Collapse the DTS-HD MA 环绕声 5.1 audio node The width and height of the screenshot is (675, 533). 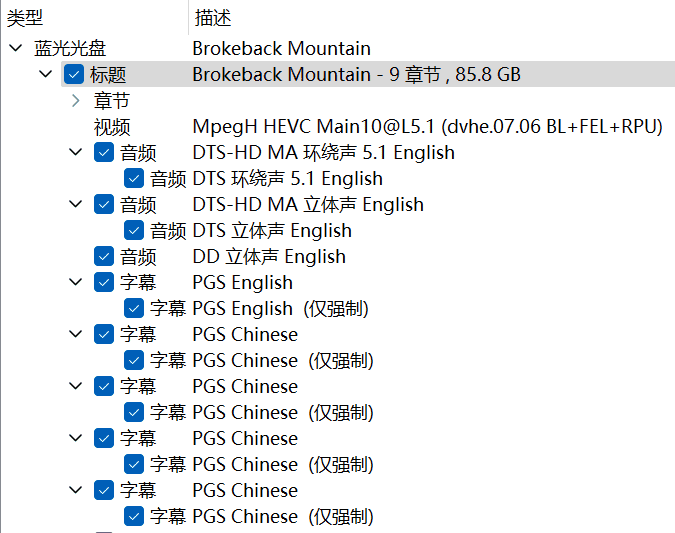pos(76,153)
